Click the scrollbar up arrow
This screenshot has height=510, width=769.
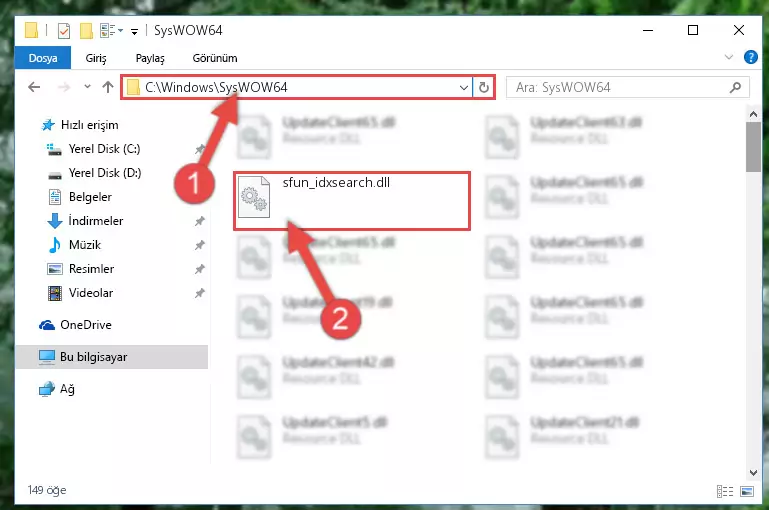(753, 114)
